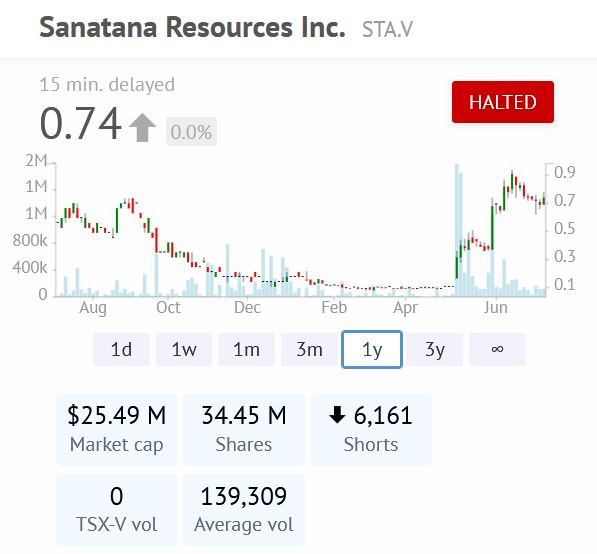Click the 0.0% change badge
The image size is (597, 554).
(x=191, y=132)
